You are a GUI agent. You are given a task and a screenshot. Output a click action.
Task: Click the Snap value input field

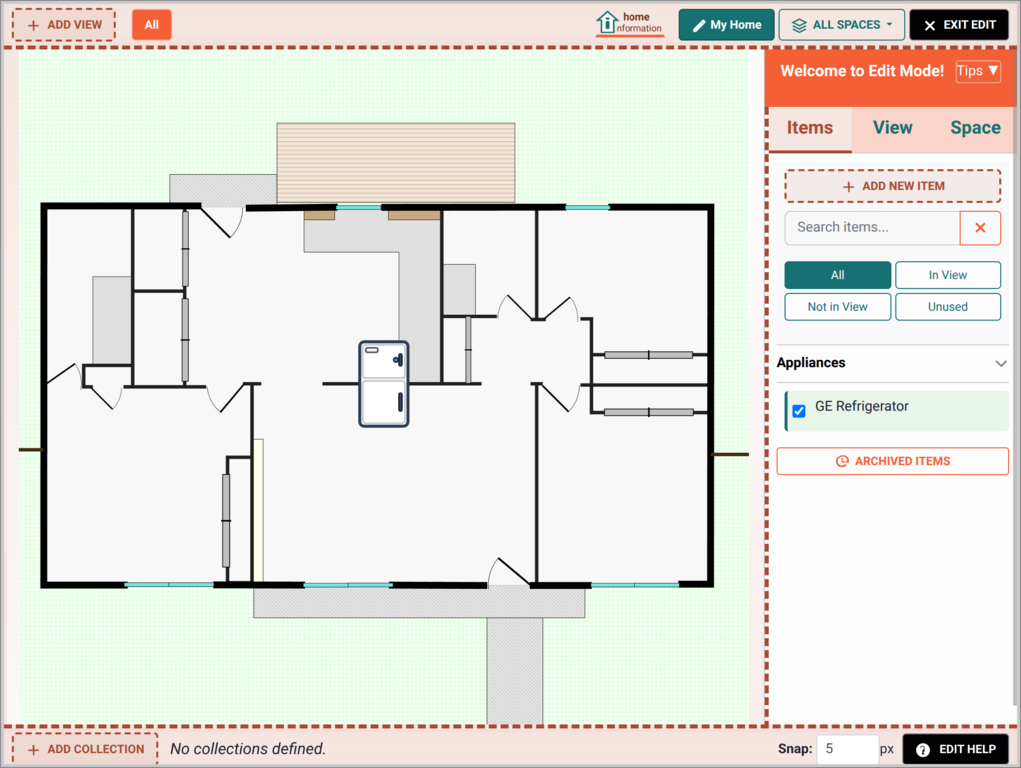(847, 749)
